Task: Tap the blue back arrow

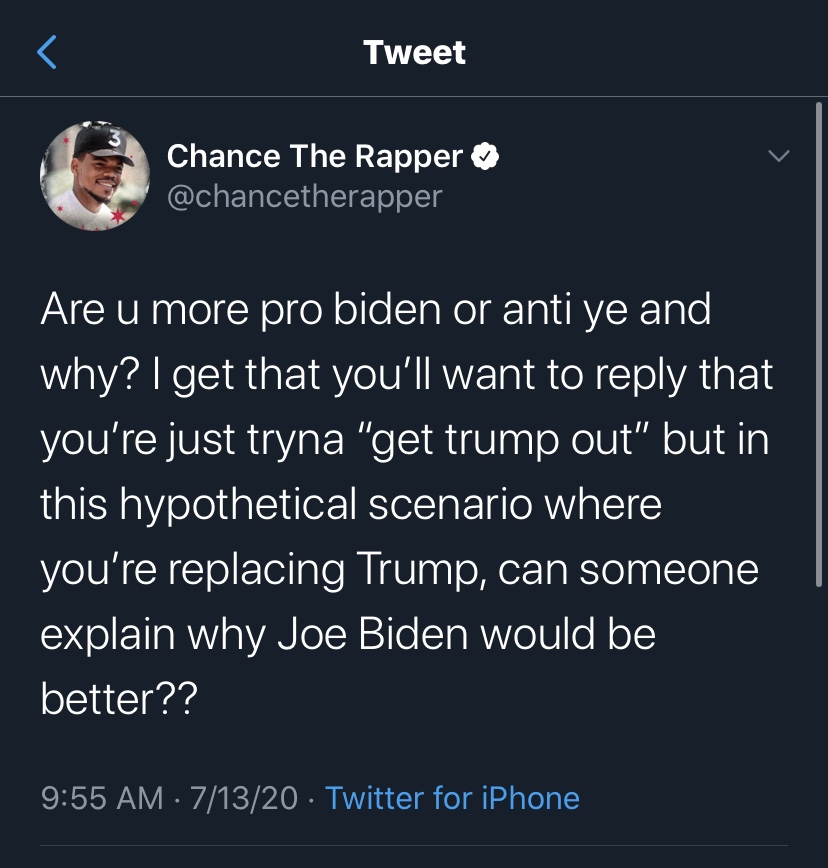Action: (46, 52)
